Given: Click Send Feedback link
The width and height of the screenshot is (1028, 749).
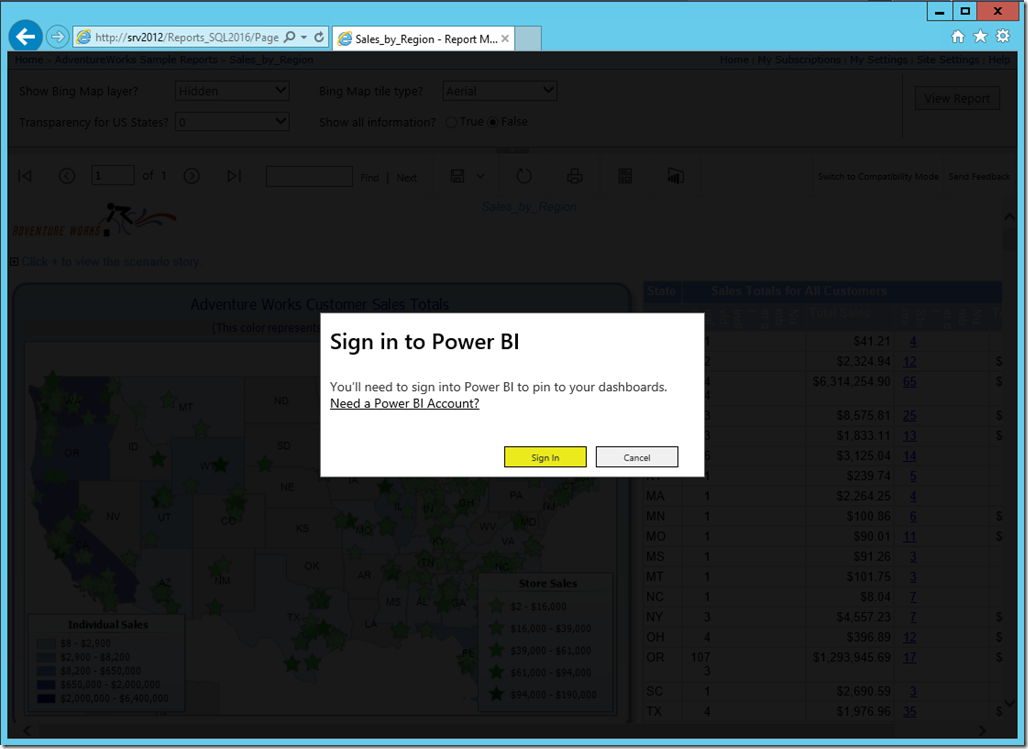Looking at the screenshot, I should [979, 176].
